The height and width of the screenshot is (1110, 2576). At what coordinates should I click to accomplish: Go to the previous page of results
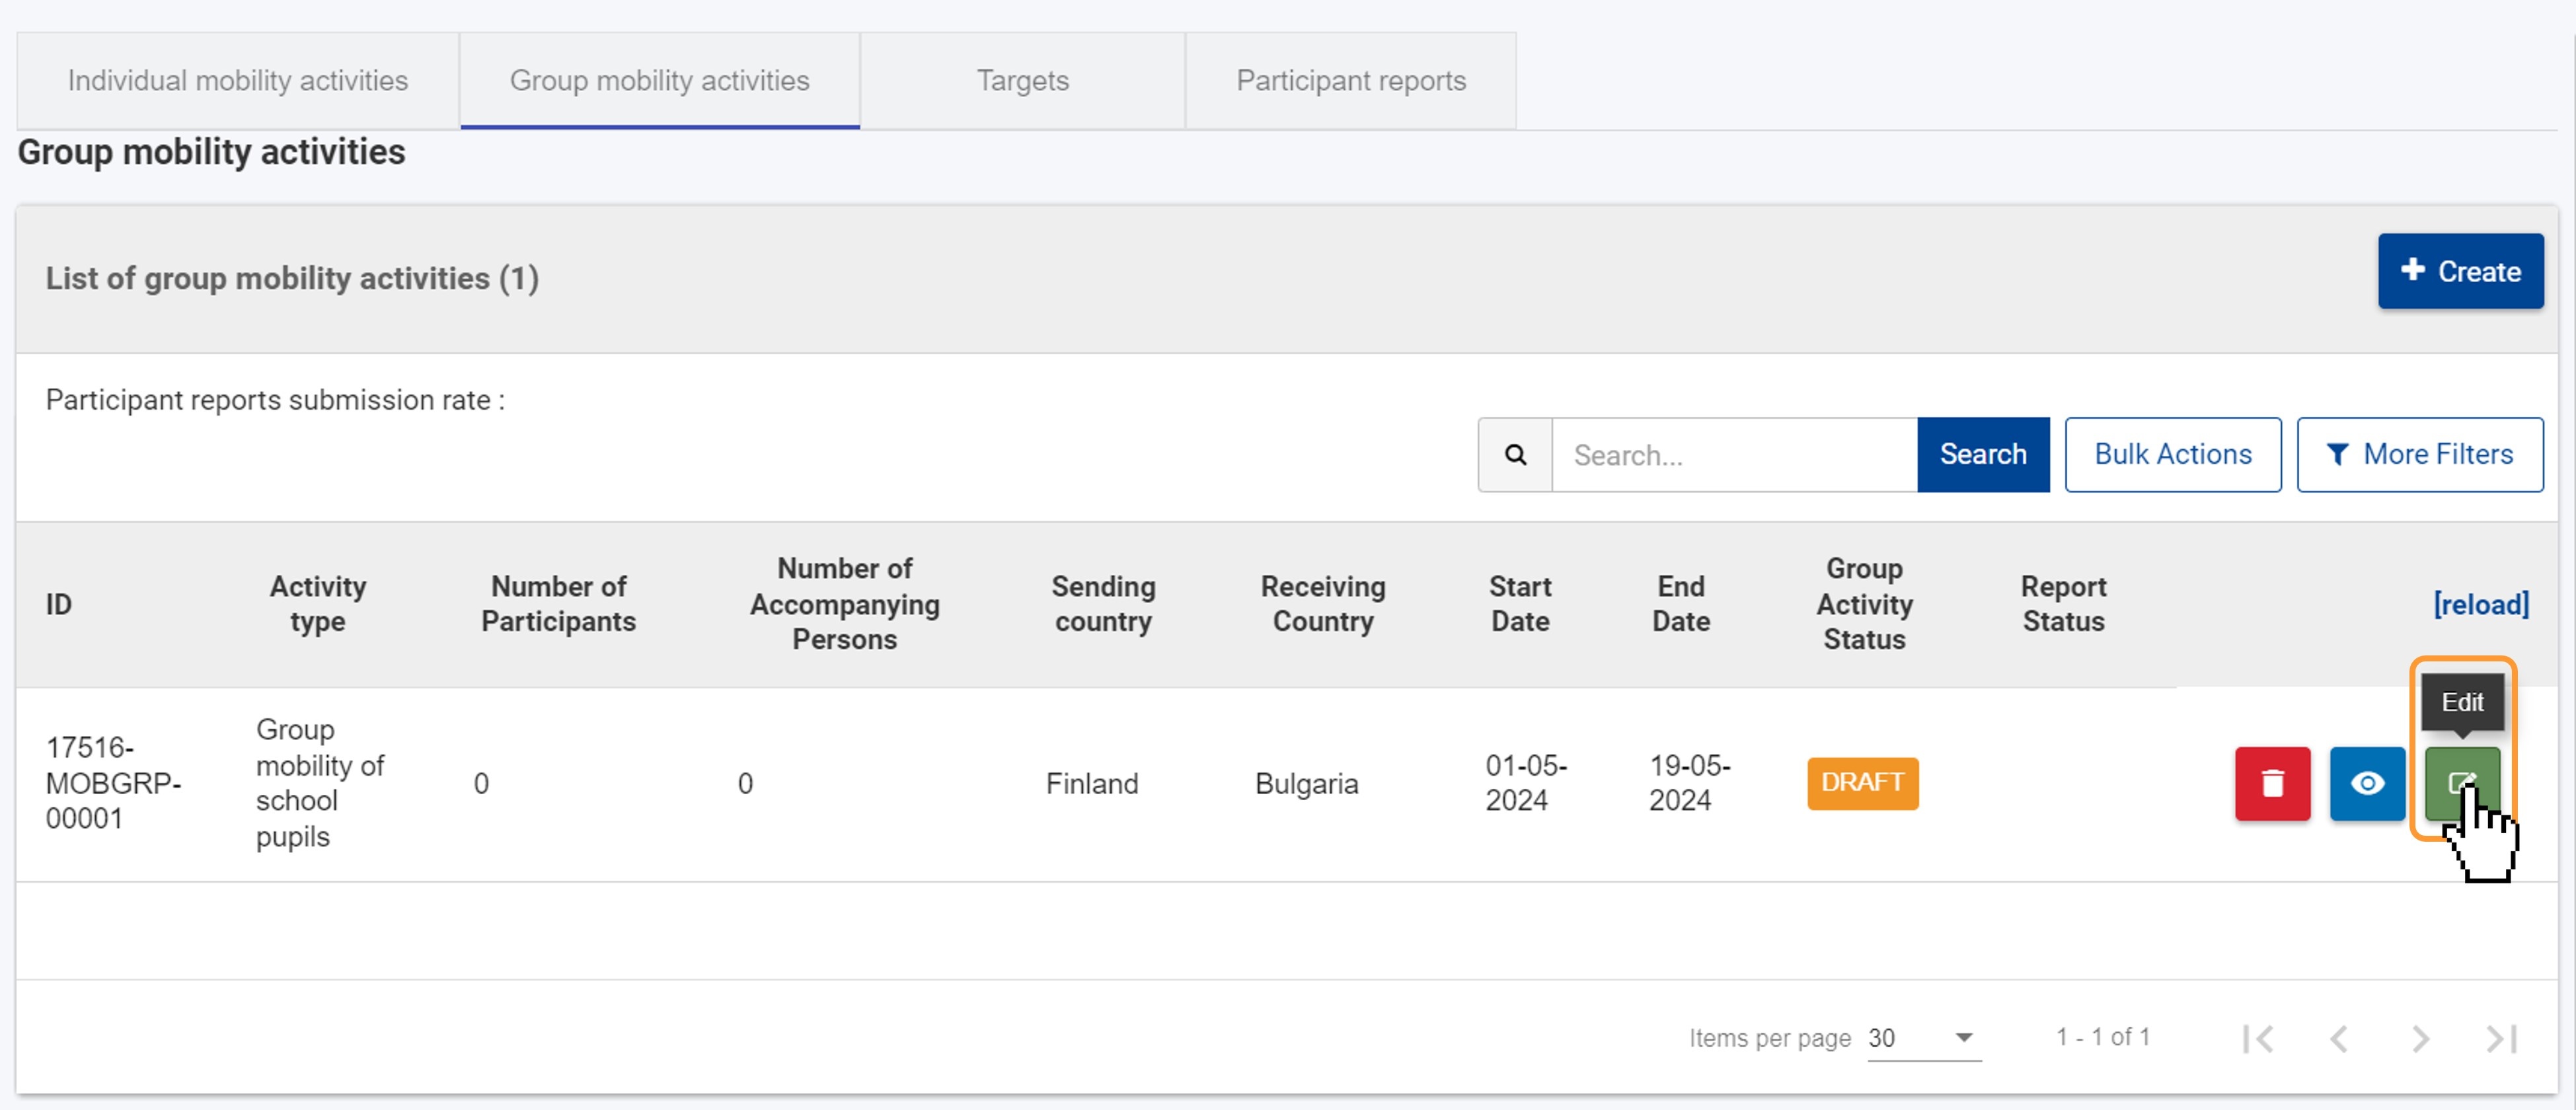(2339, 1039)
